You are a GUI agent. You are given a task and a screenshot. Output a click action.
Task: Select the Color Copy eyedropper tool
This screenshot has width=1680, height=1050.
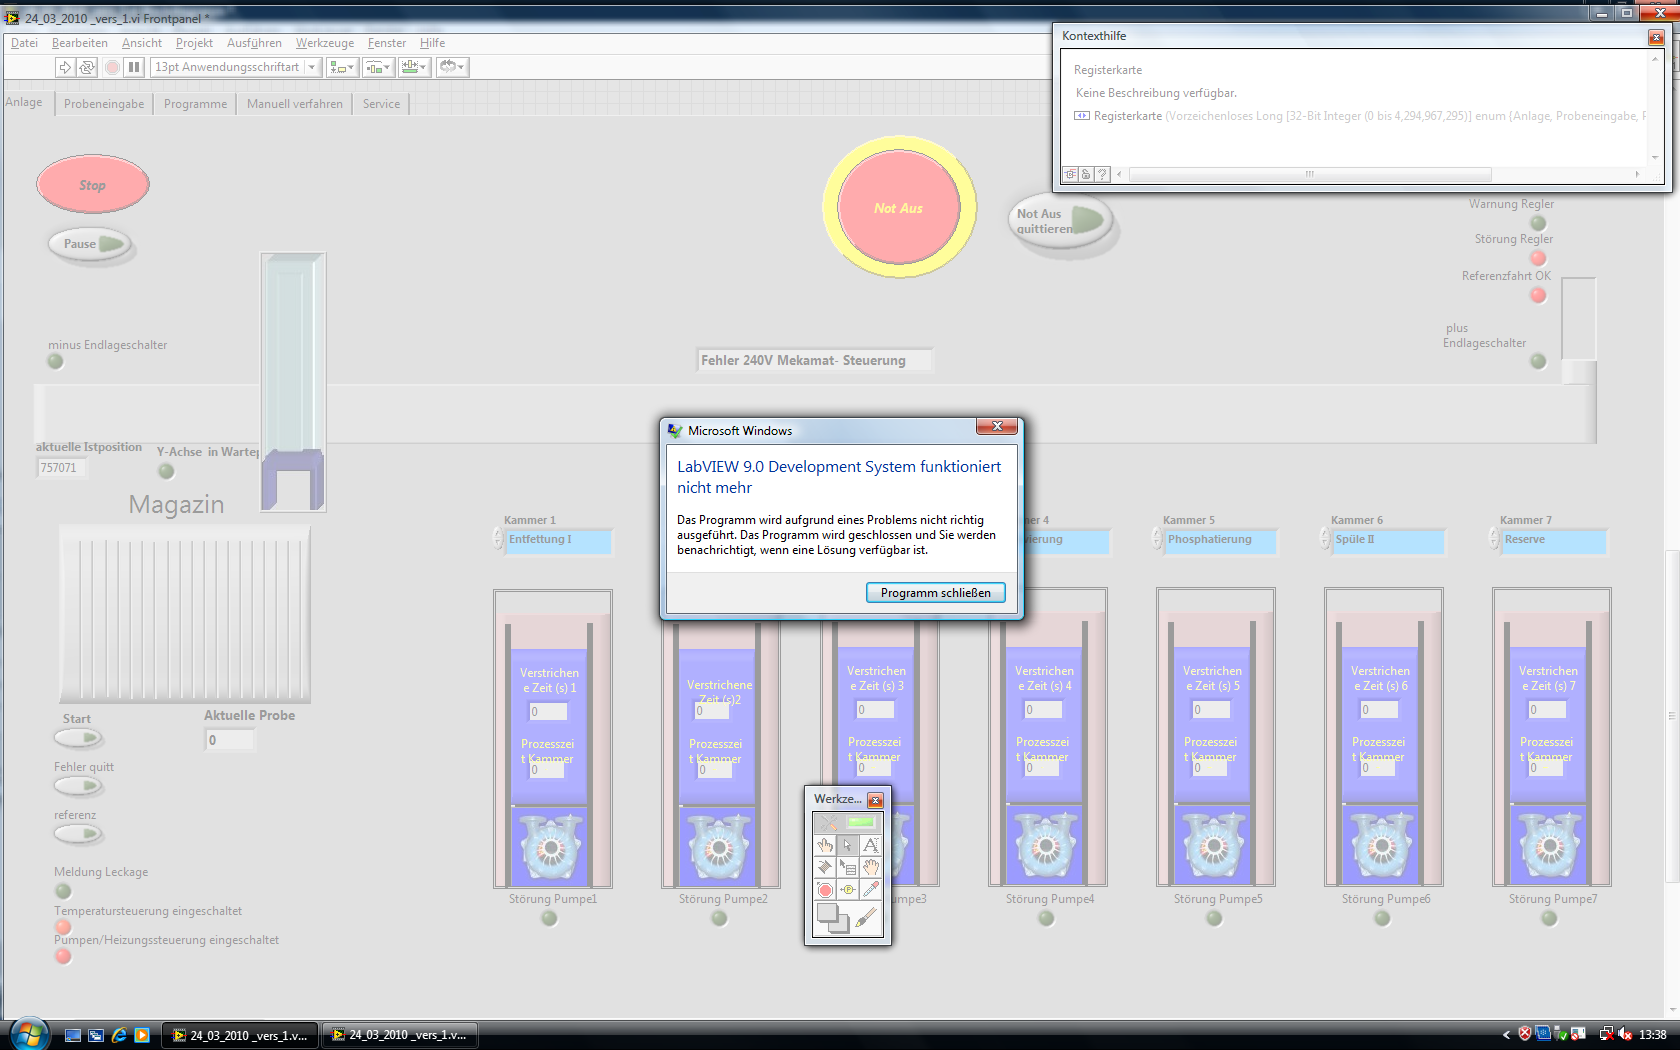click(871, 889)
